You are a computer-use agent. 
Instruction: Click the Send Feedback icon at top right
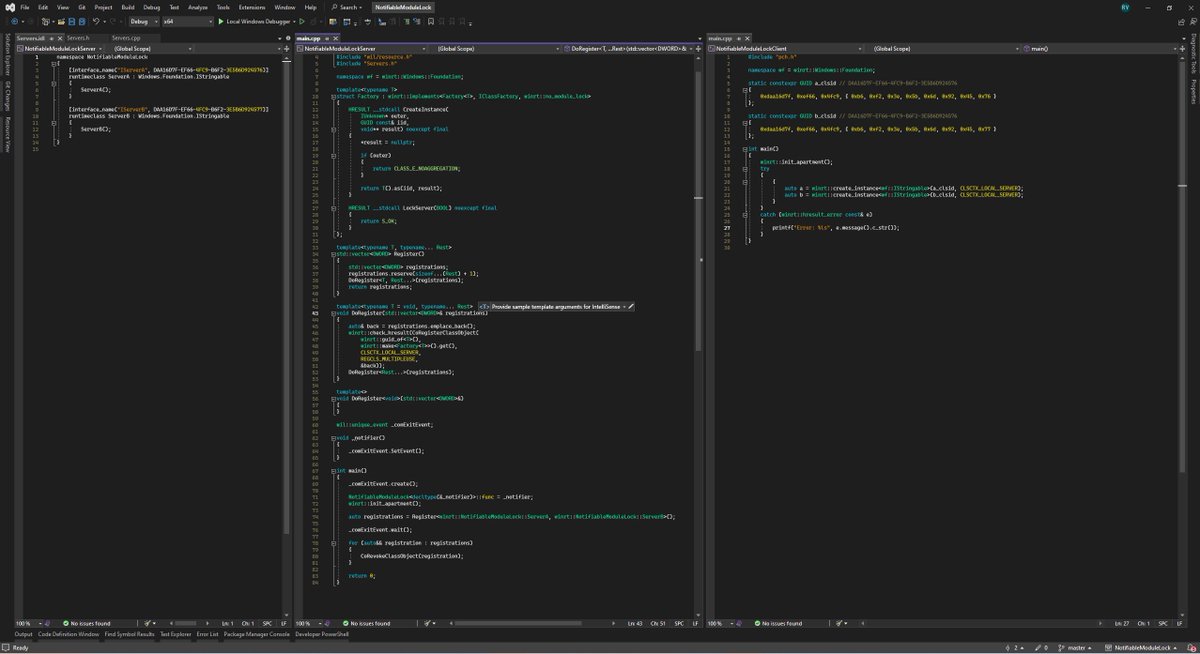(1193, 22)
